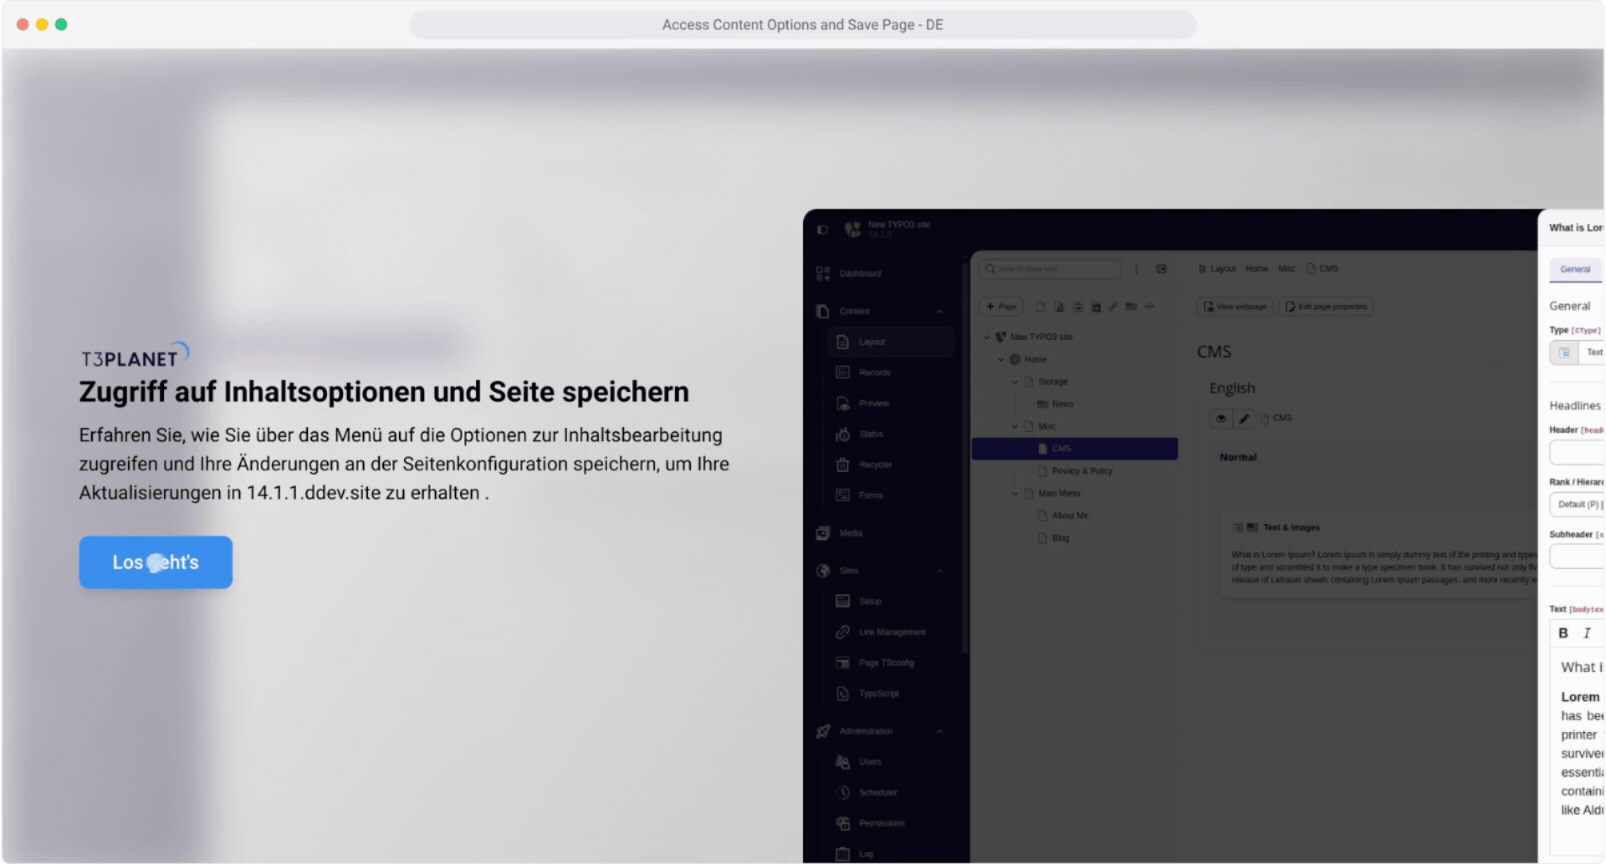Toggle the module menu sidebar icon
Viewport: 1606px width, 864px height.
(x=822, y=229)
